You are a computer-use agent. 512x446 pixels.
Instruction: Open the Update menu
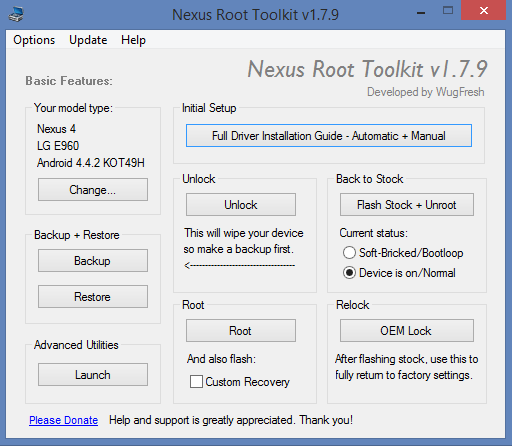88,40
